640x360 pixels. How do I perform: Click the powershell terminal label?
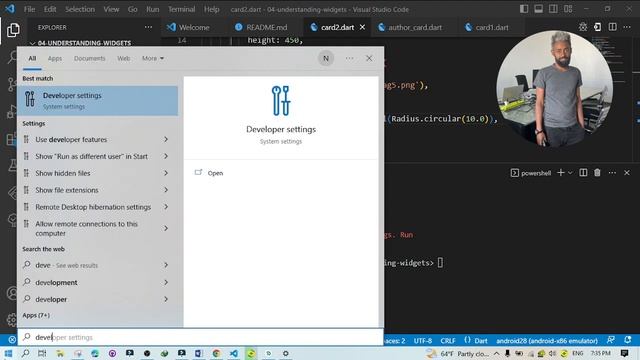coord(536,173)
